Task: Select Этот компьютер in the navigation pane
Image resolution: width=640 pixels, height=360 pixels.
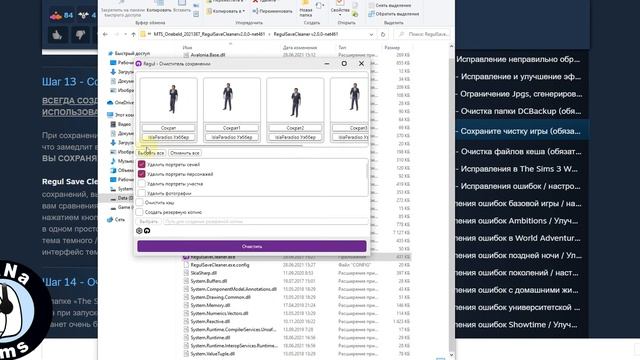Action: [x=121, y=115]
